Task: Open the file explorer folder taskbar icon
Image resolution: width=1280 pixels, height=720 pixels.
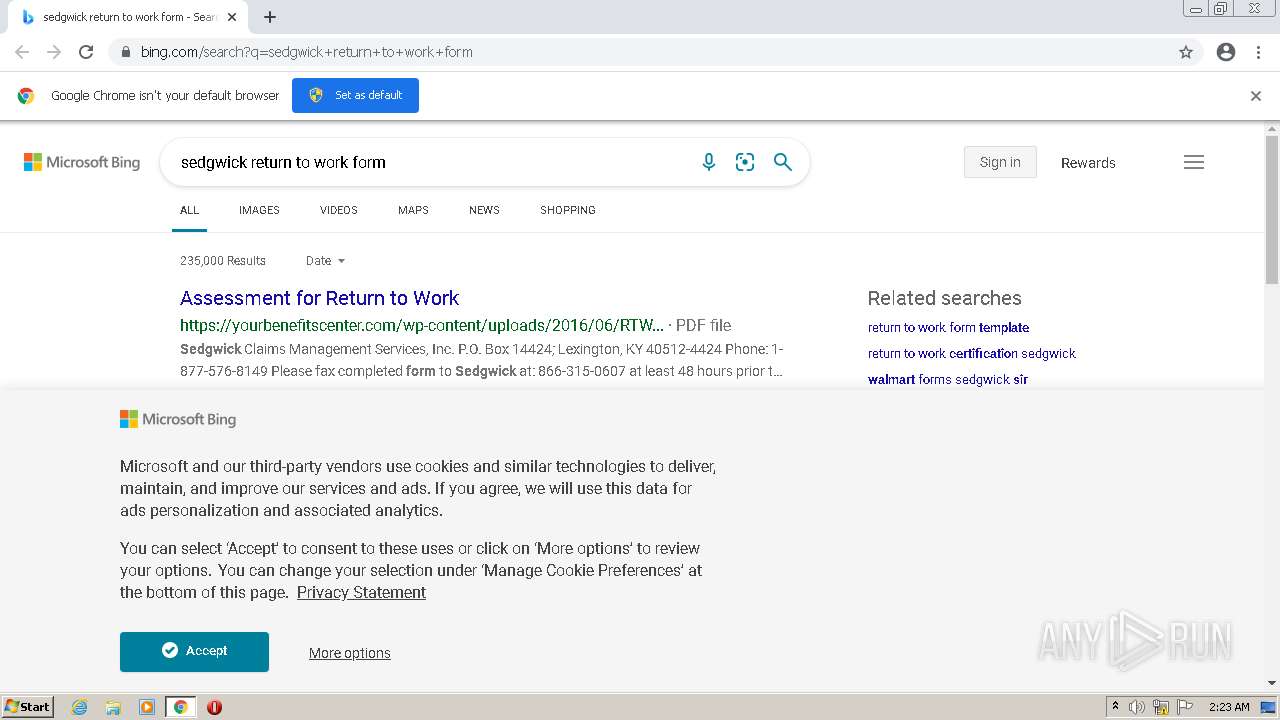Action: click(113, 707)
